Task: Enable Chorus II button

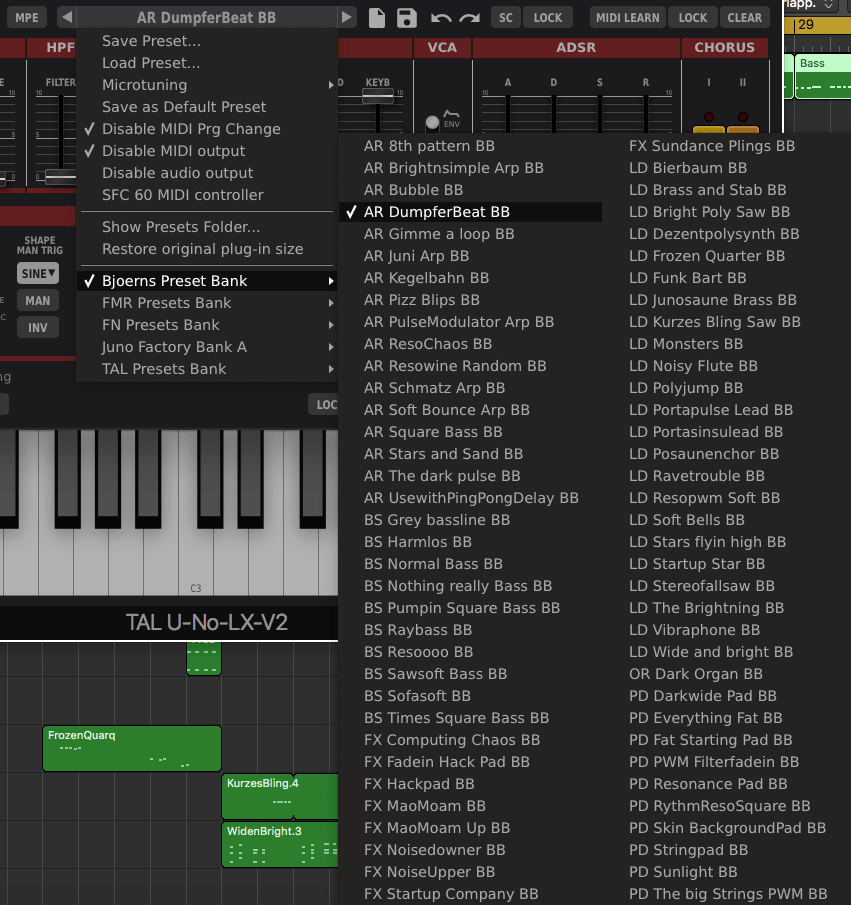Action: 742,130
